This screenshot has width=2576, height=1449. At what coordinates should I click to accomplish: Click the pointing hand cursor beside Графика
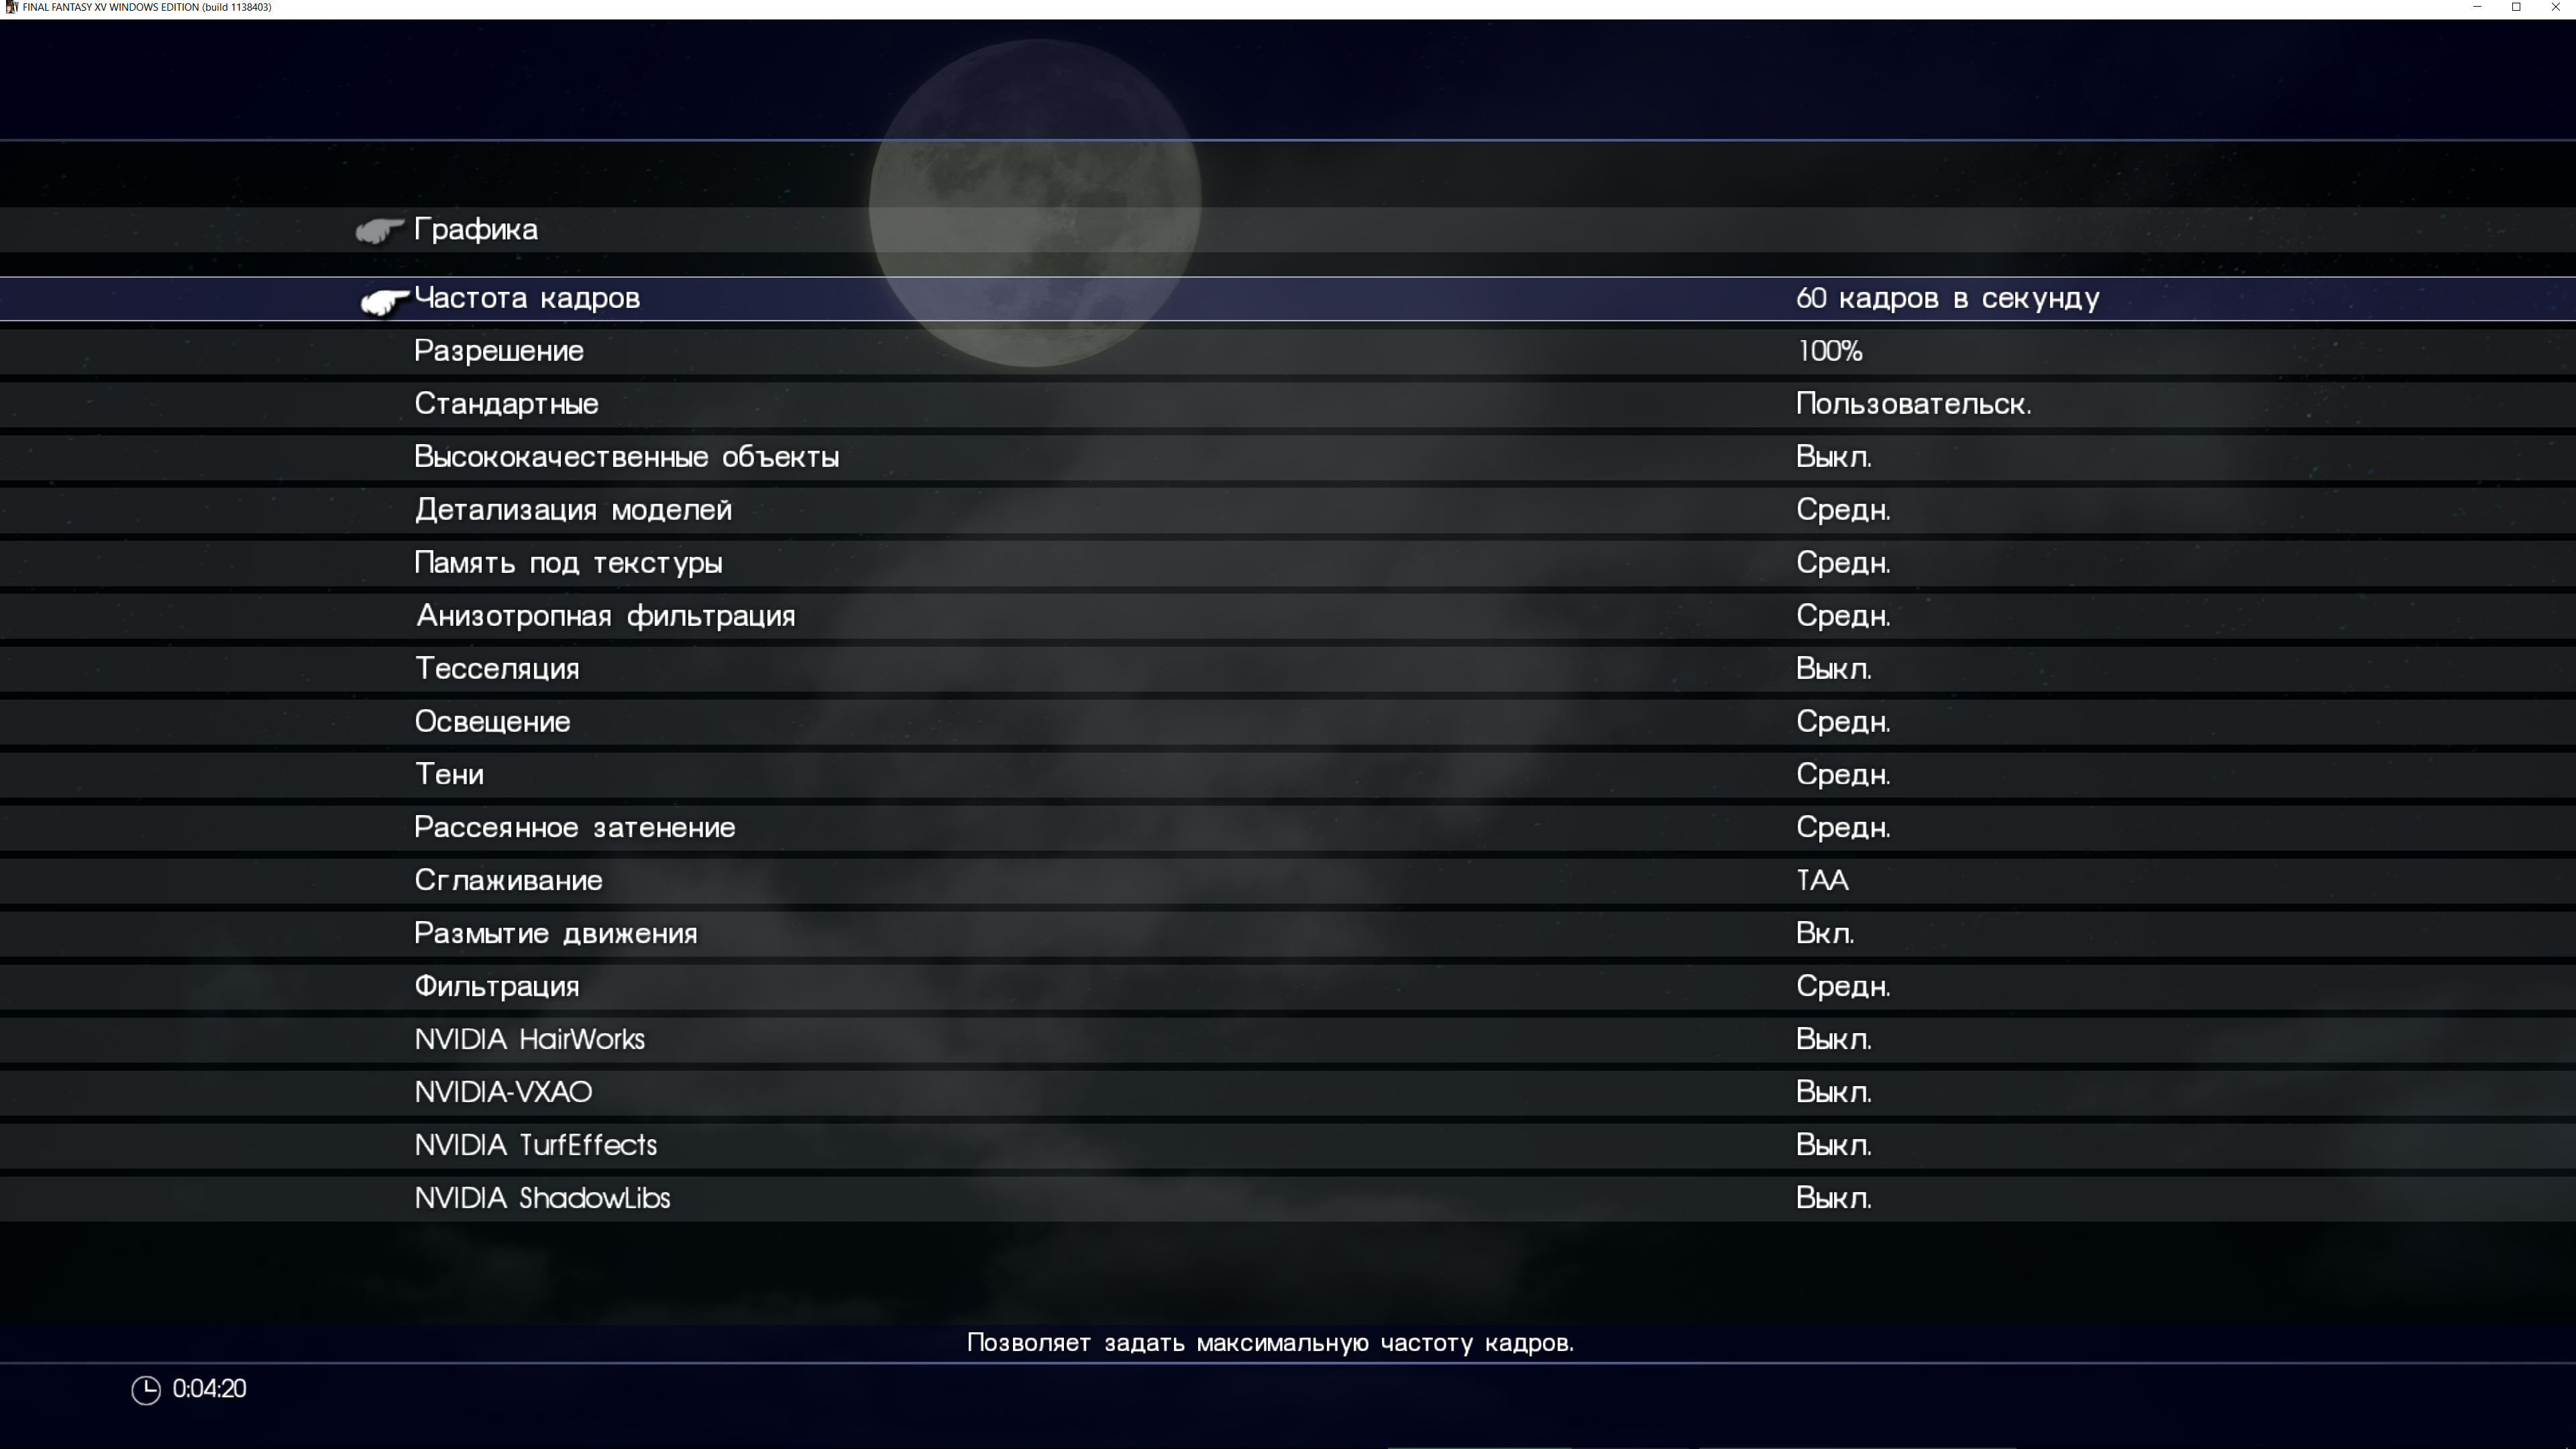(x=379, y=231)
